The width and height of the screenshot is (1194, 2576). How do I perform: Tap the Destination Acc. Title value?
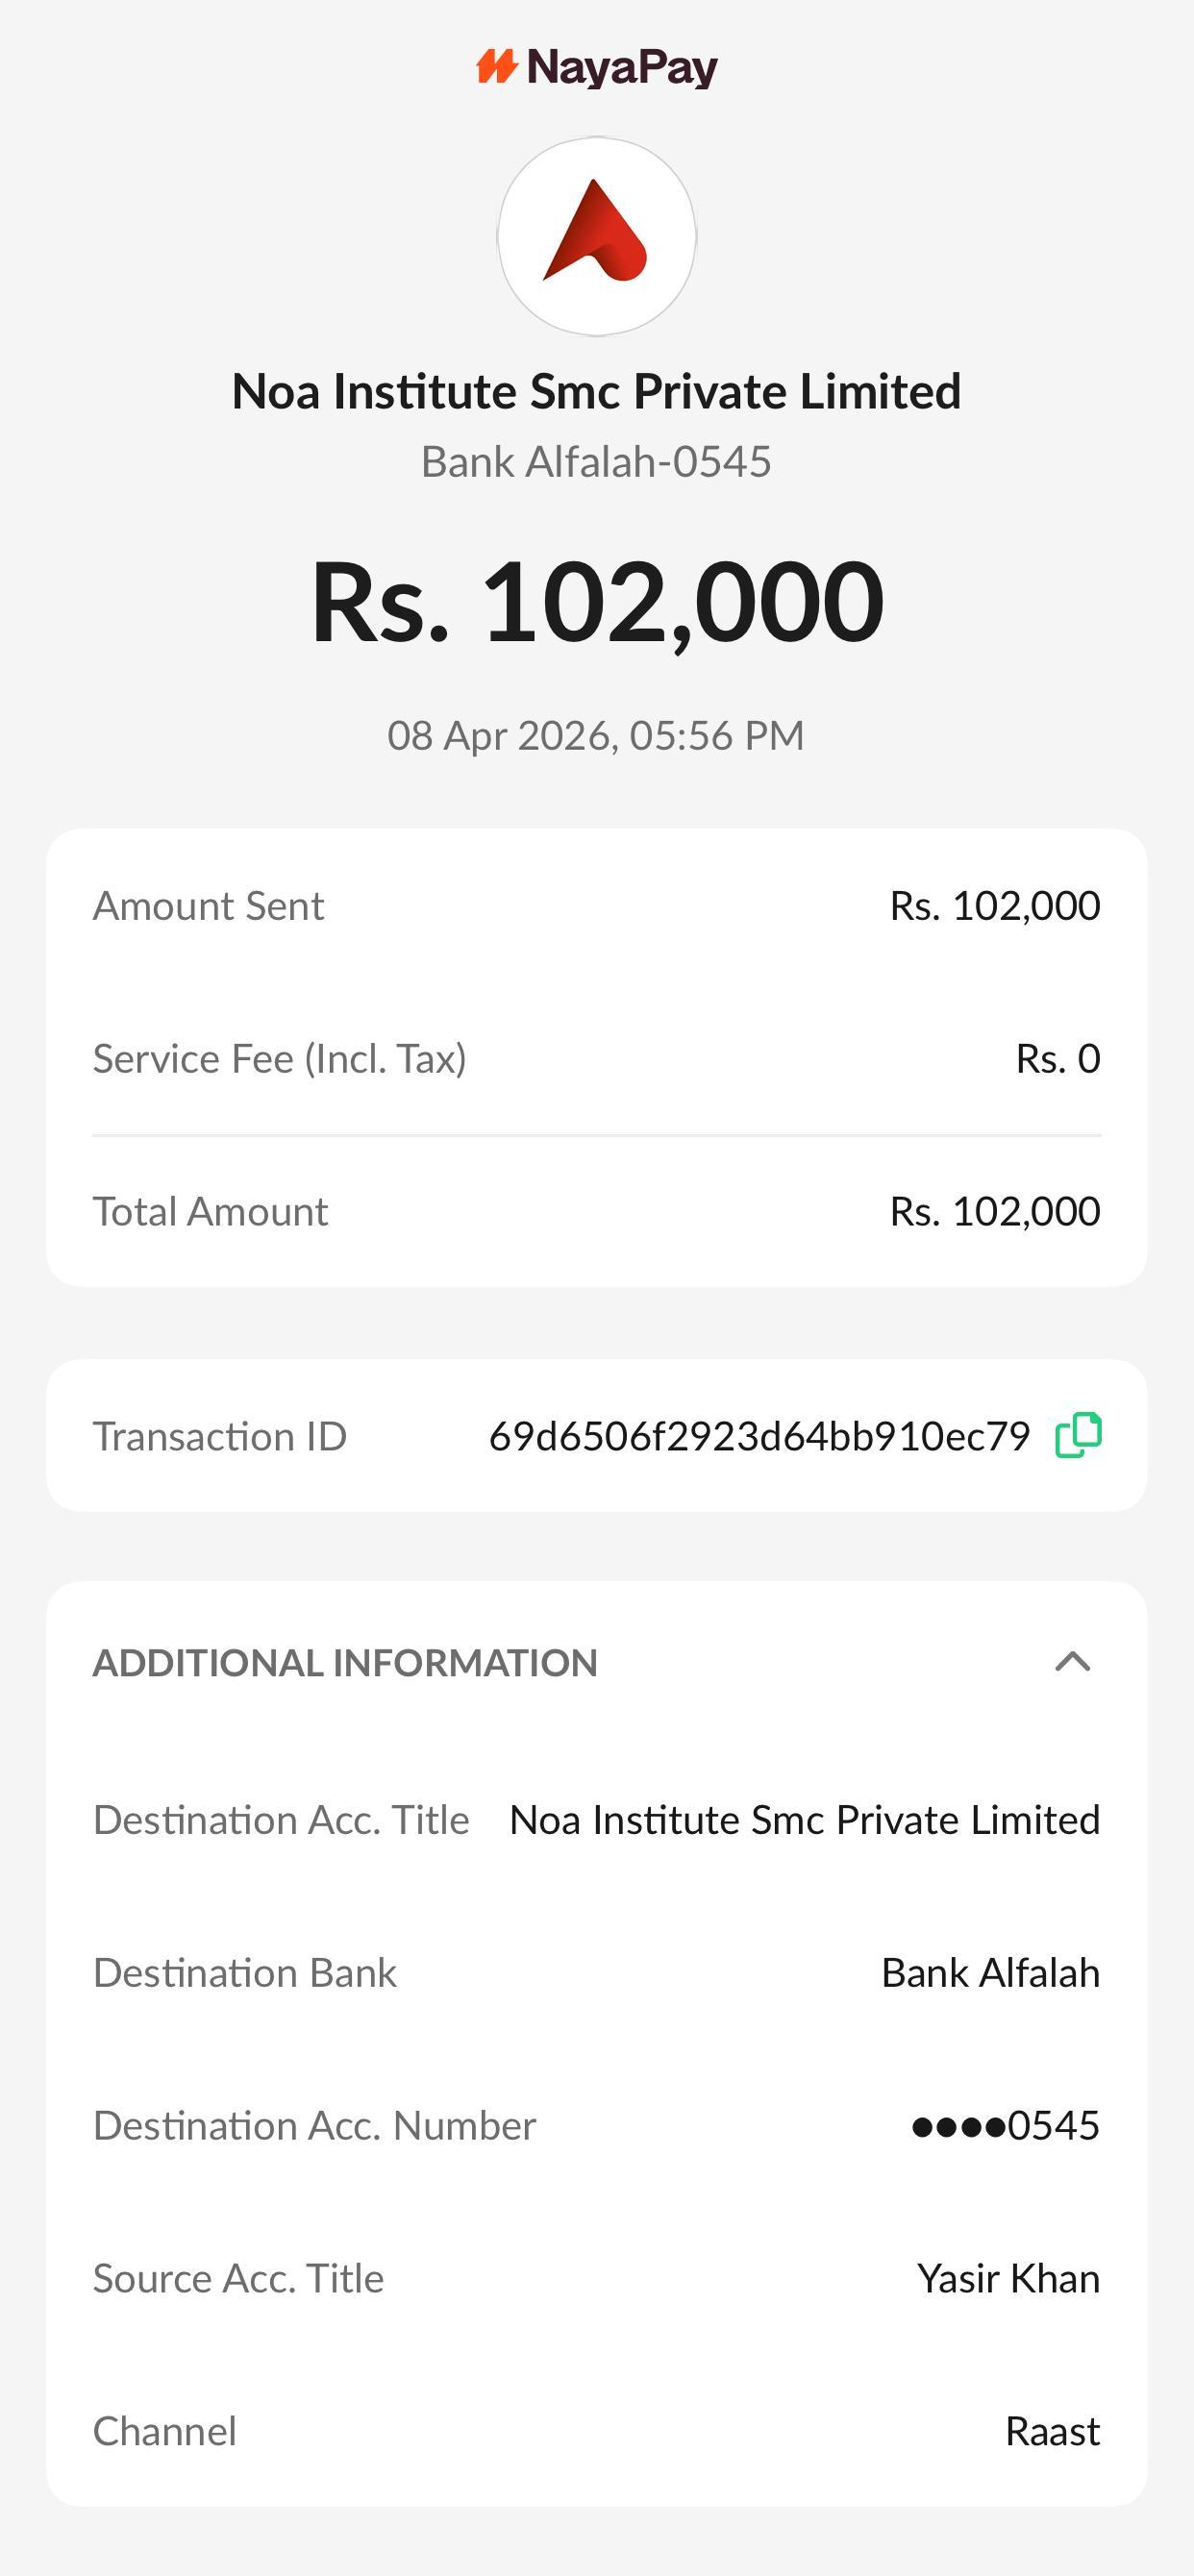click(804, 1820)
